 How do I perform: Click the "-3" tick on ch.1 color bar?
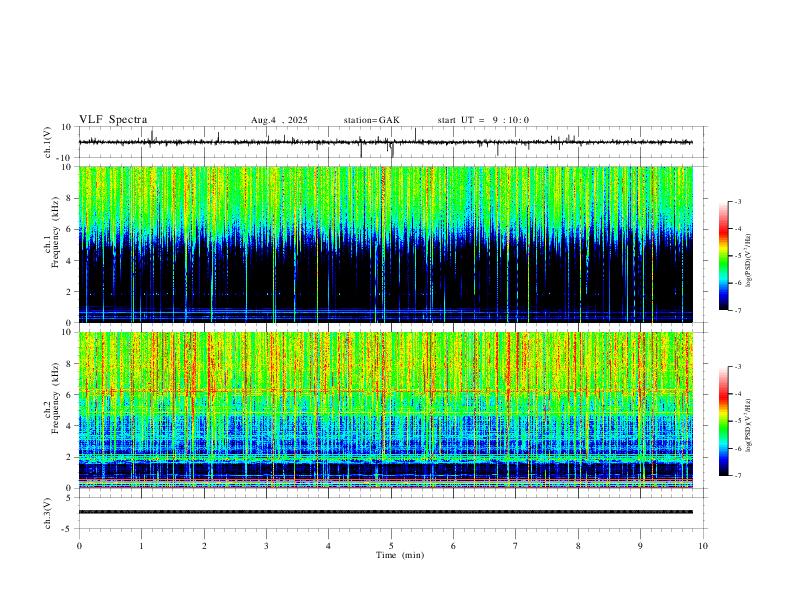point(738,201)
